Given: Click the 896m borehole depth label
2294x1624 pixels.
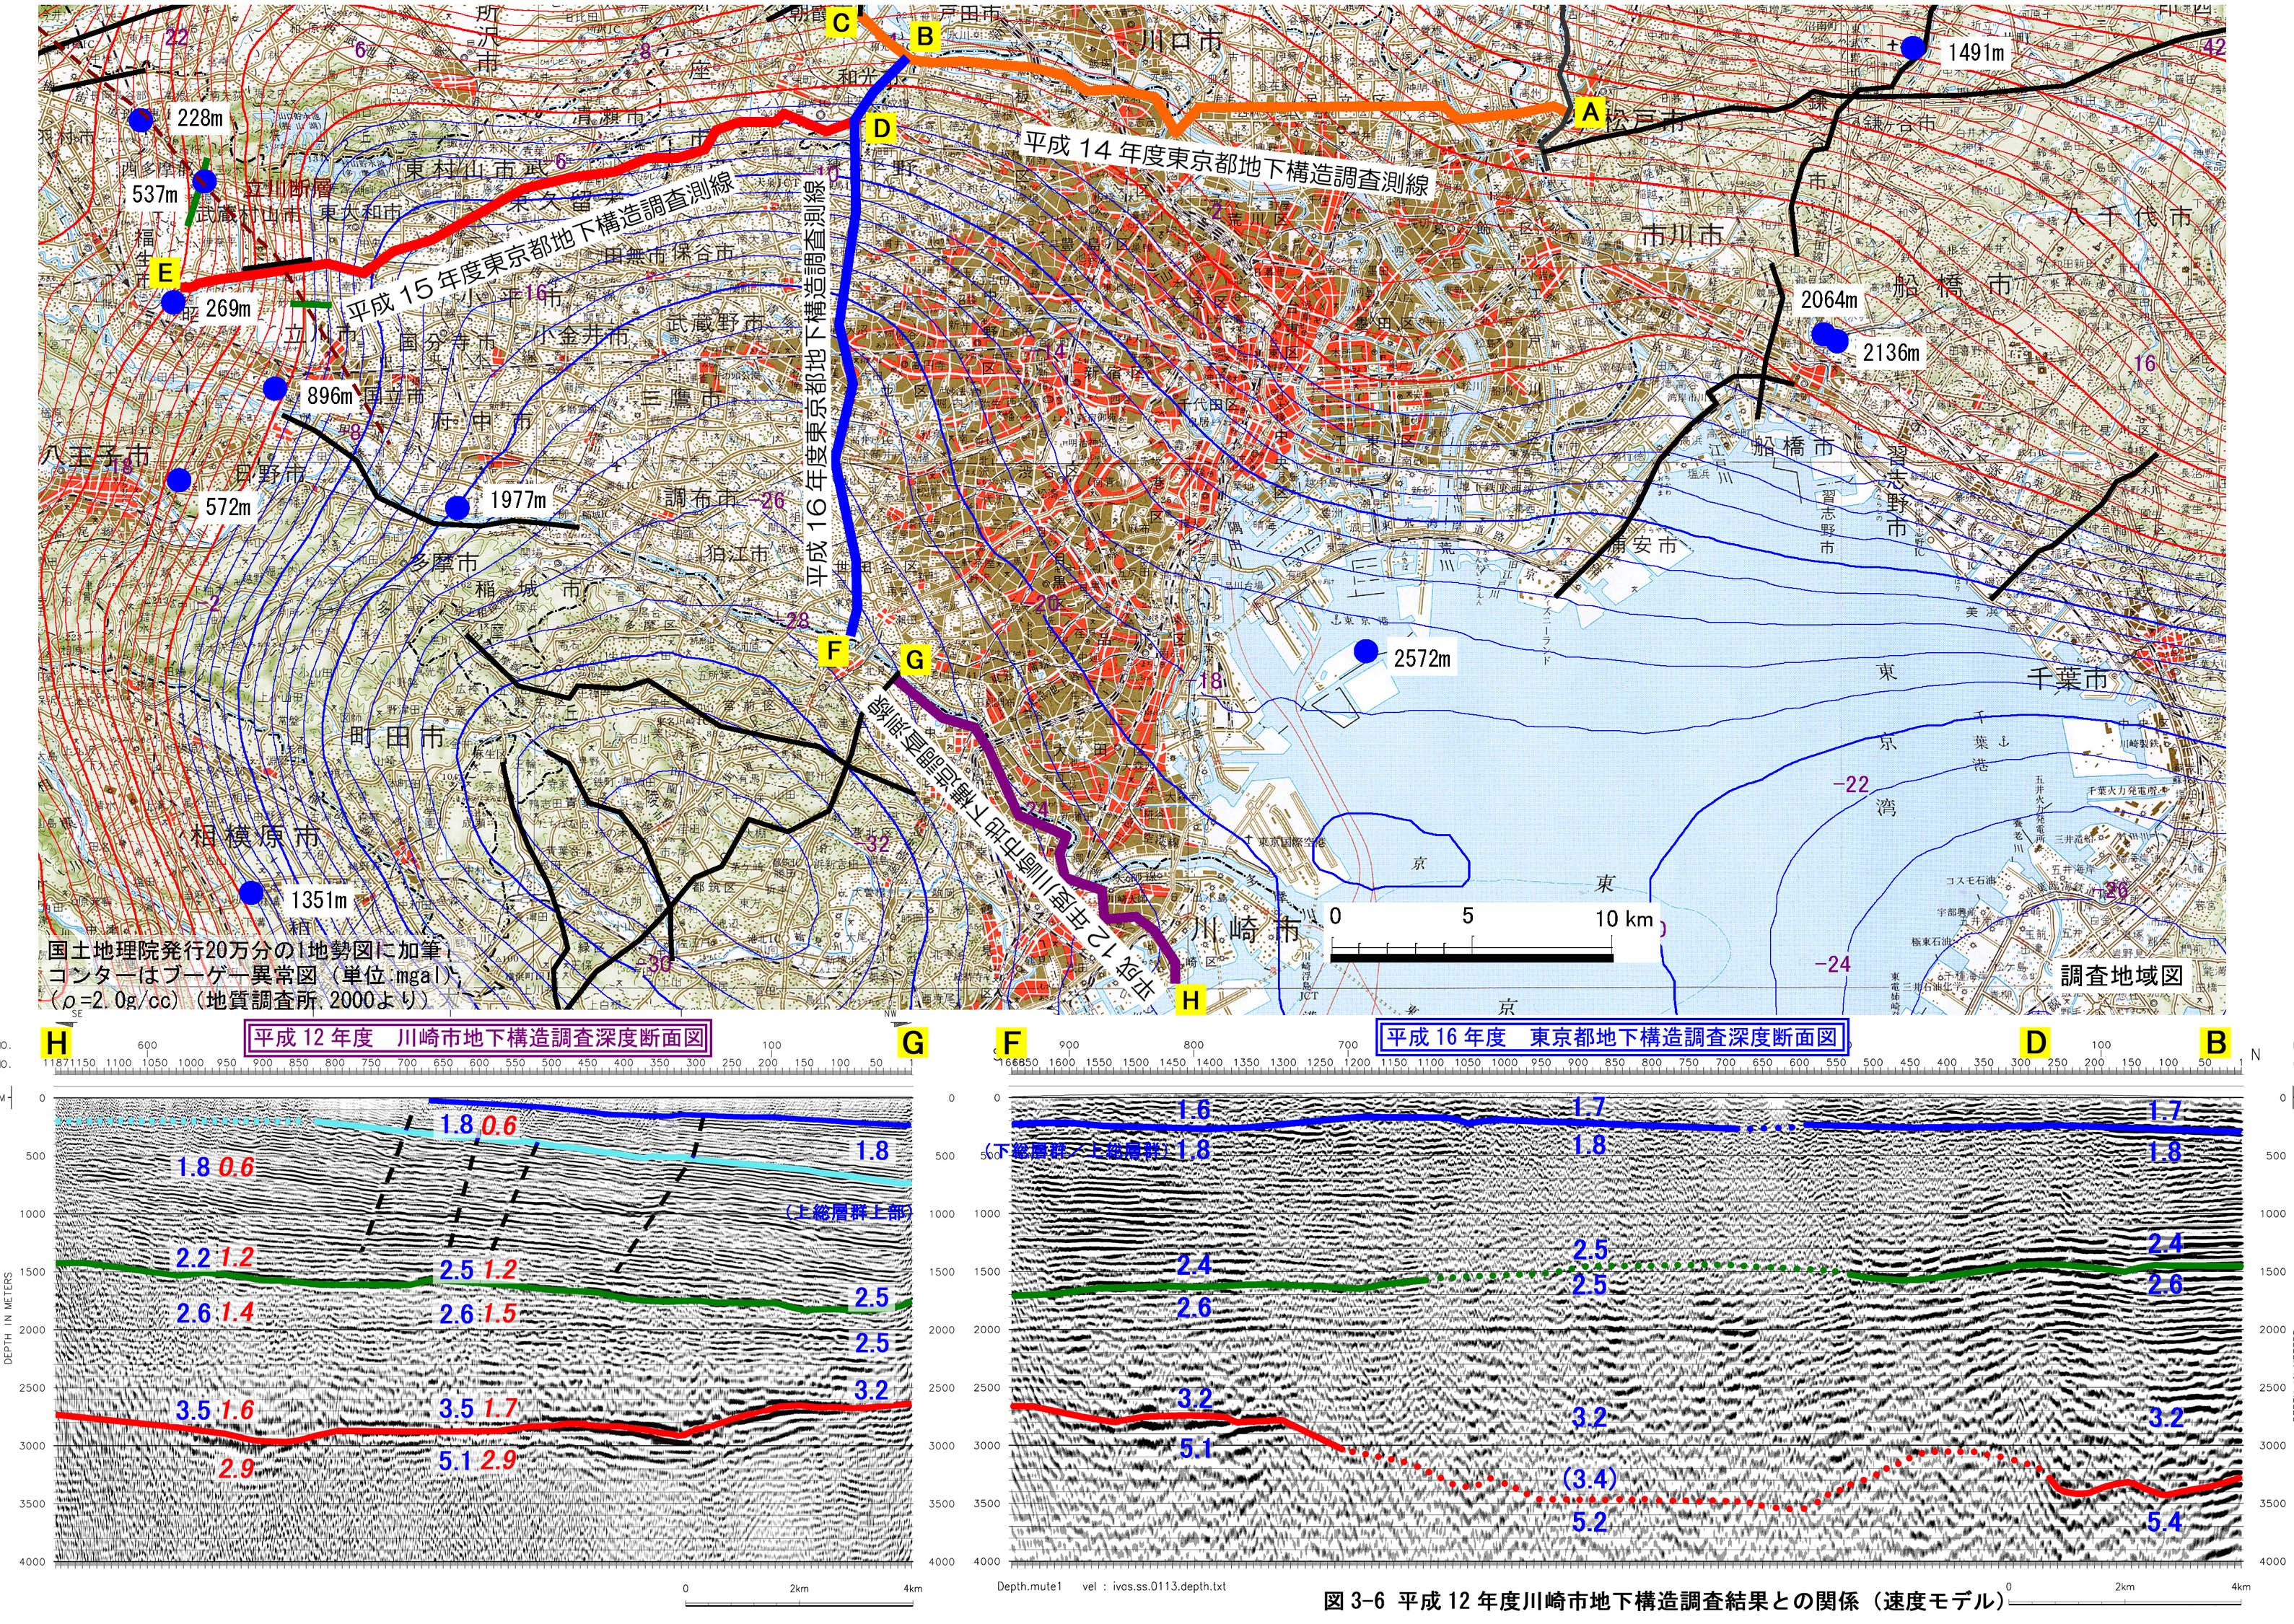Looking at the screenshot, I should pyautogui.click(x=330, y=396).
